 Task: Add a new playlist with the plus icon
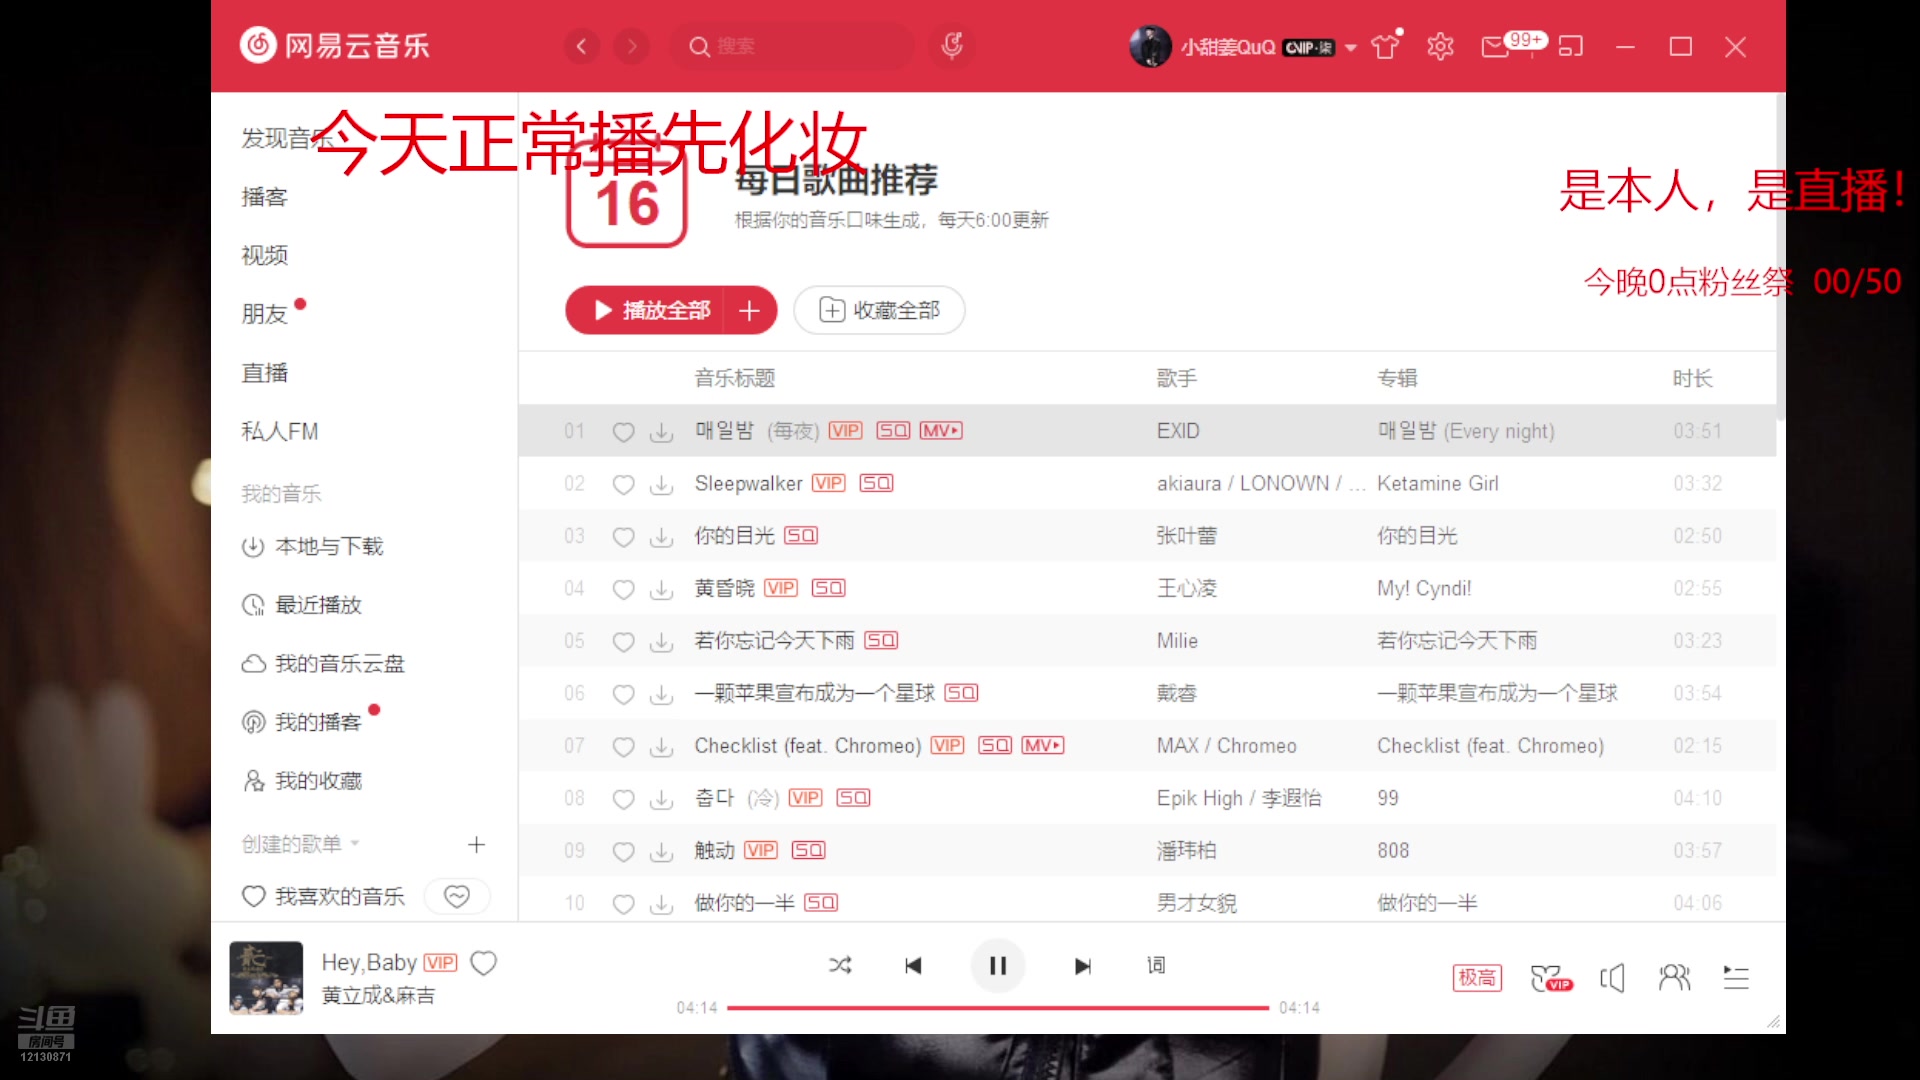click(x=476, y=845)
